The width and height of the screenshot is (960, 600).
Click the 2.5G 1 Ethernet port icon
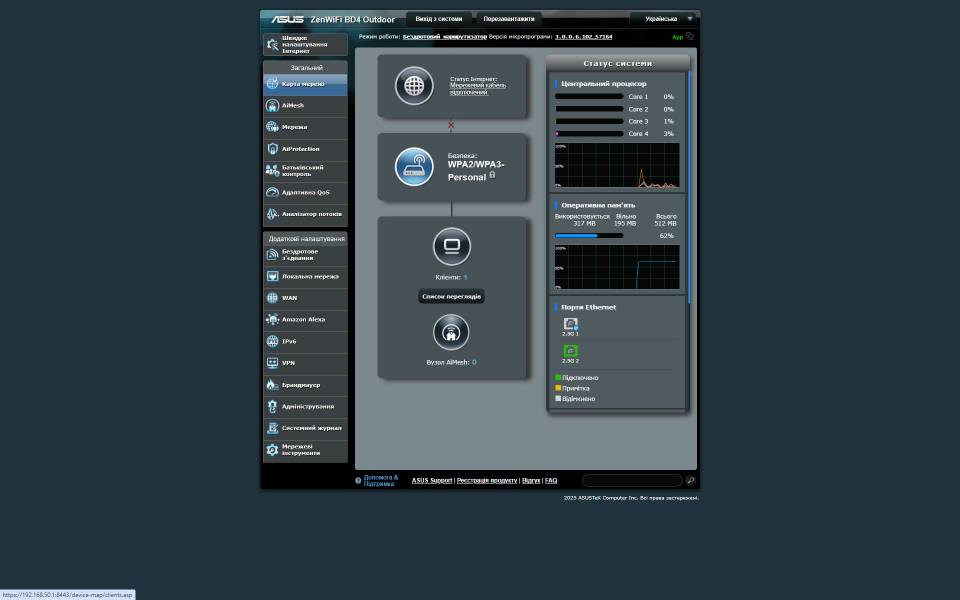coord(570,324)
